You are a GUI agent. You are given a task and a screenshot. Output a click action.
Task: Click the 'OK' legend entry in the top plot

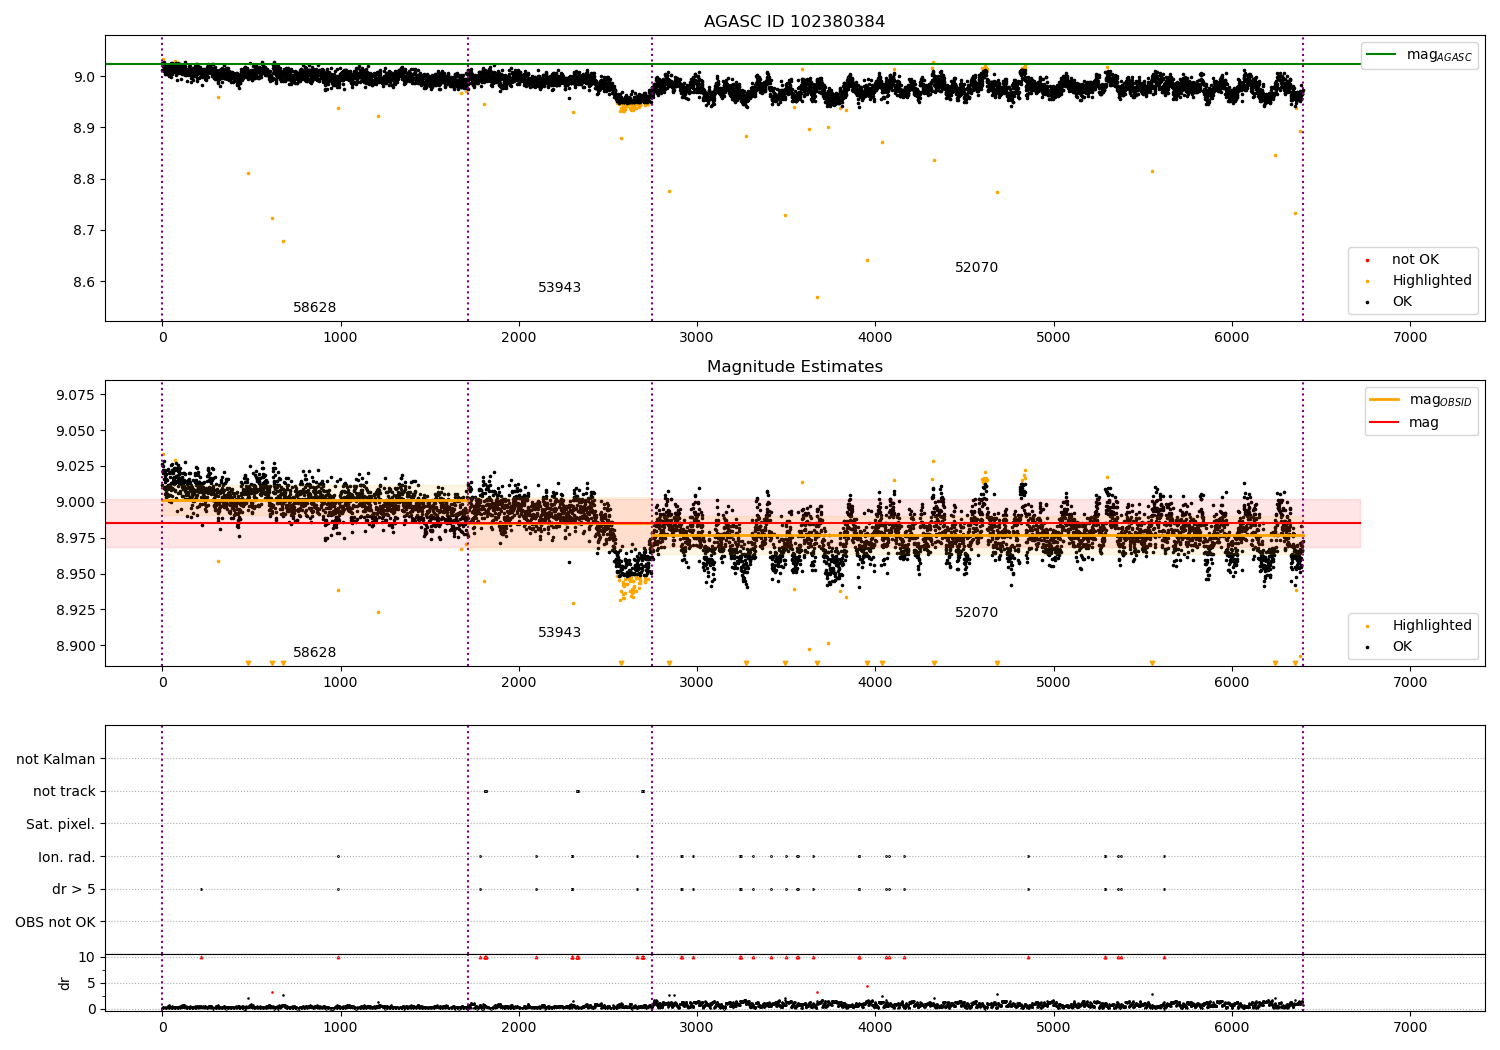pyautogui.click(x=1402, y=301)
